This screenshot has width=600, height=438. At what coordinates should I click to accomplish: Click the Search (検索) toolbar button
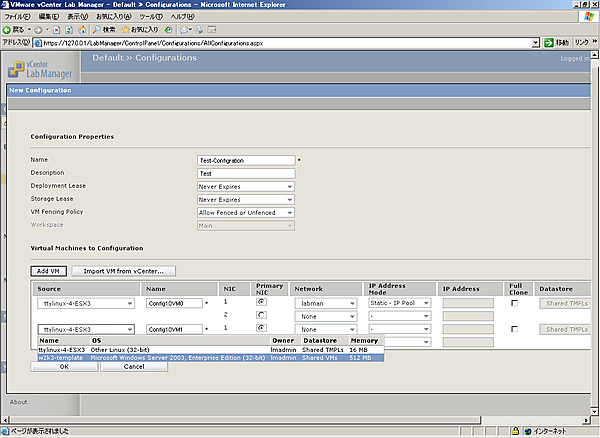pyautogui.click(x=108, y=30)
